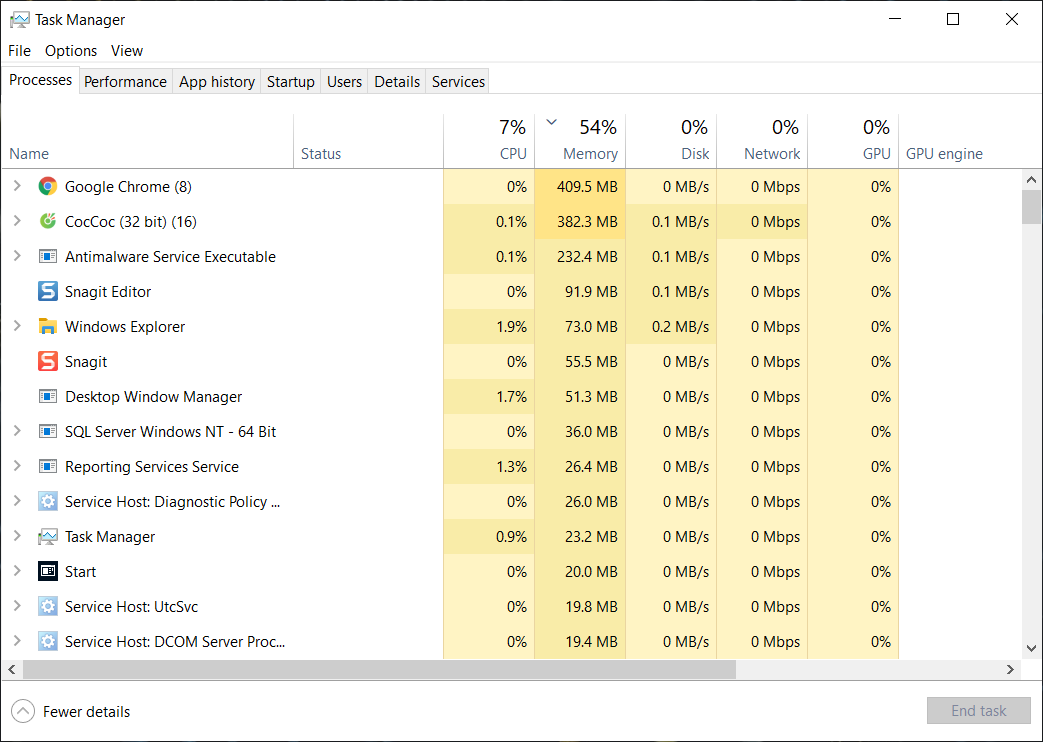The height and width of the screenshot is (742, 1043).
Task: Click the Snagit Editor icon
Action: click(47, 291)
